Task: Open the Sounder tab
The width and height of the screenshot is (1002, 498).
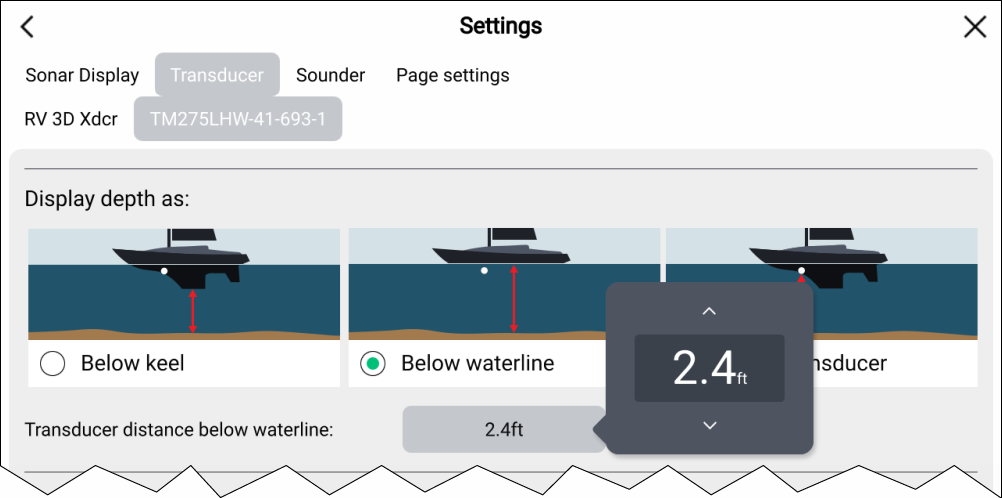Action: click(x=330, y=75)
